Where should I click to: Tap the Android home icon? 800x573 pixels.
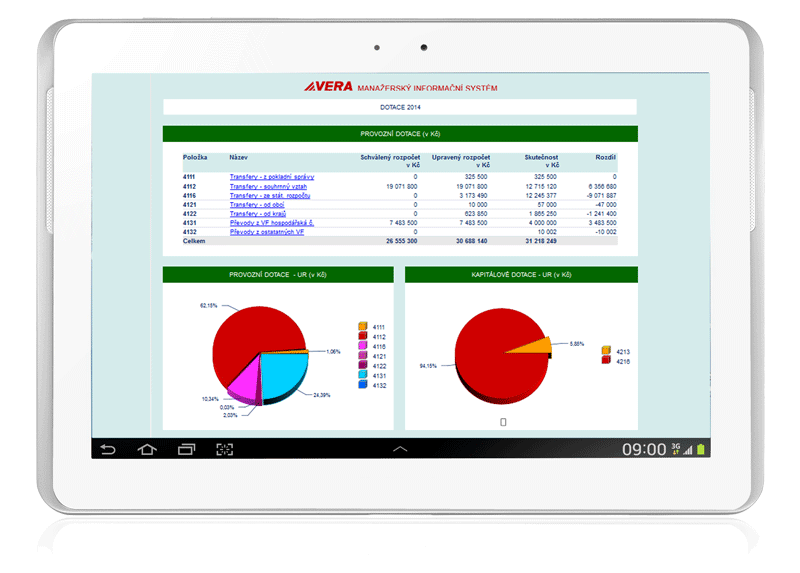(x=147, y=449)
